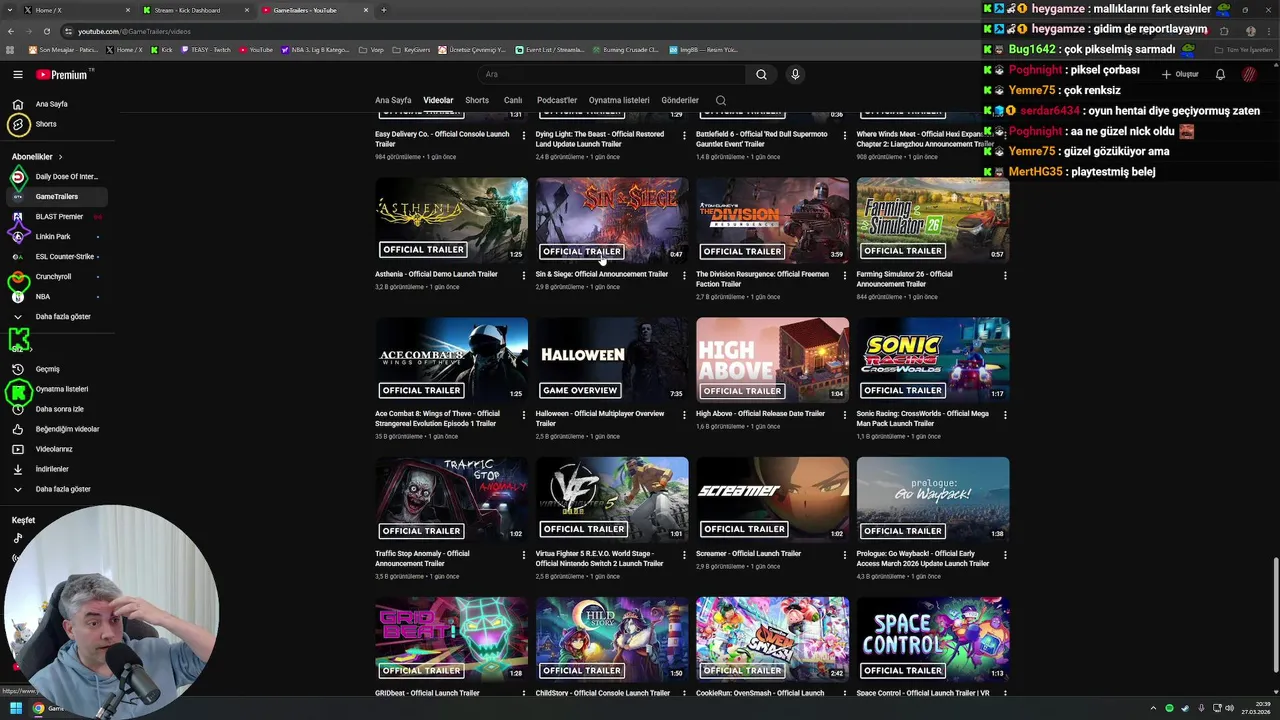Screen dimensions: 1280x720
Task: Open options menu for Asthenia video
Action: [524, 275]
